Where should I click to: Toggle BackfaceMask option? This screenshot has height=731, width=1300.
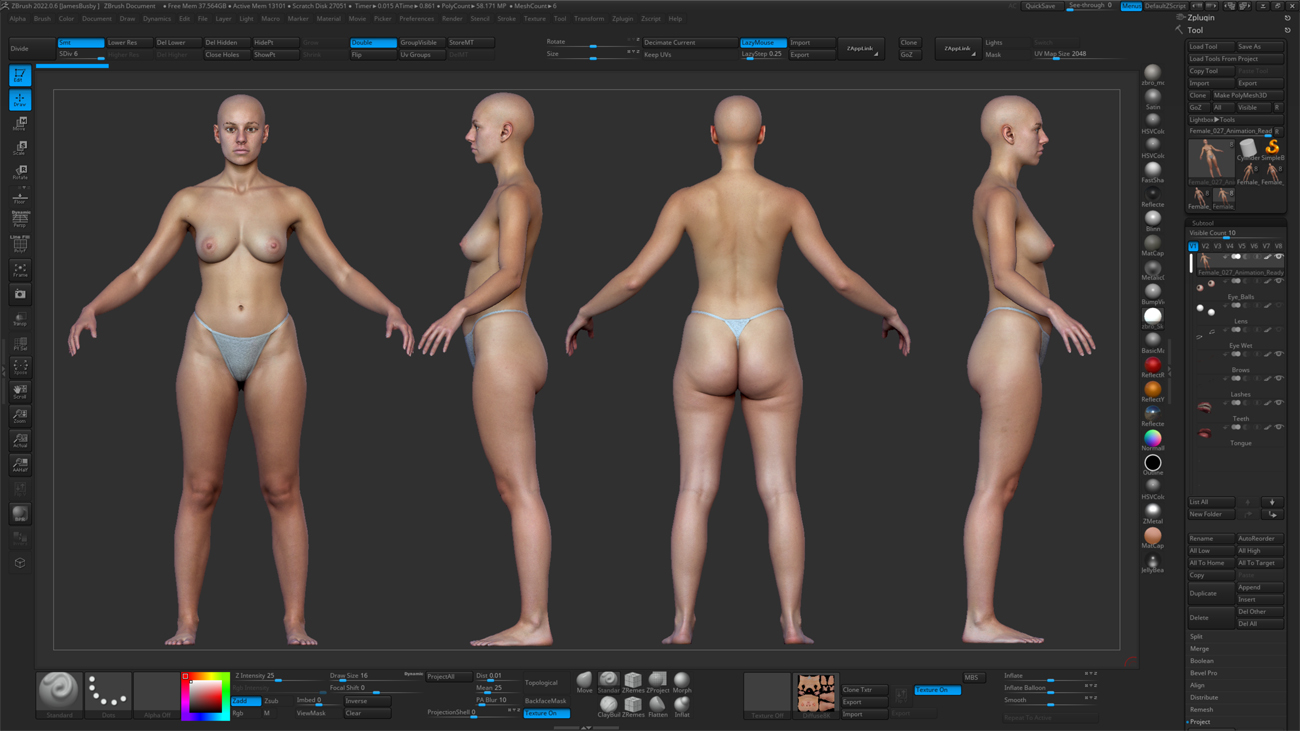coord(546,701)
